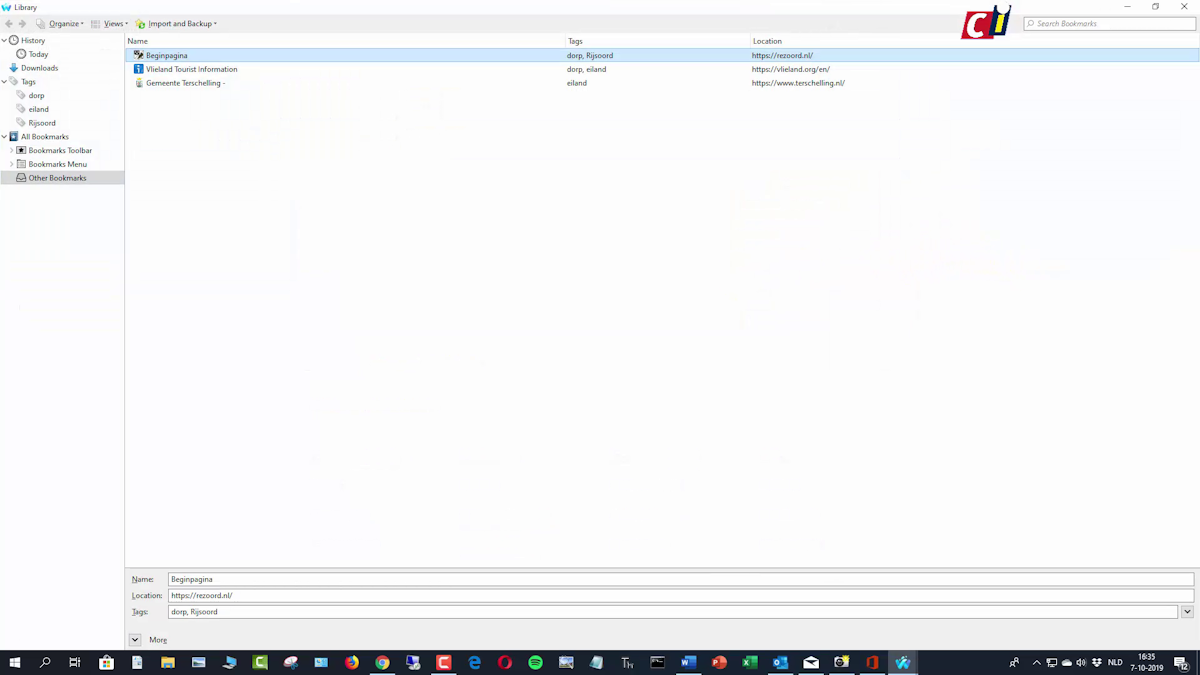
Task: Go back with the toolbar back arrow
Action: click(x=9, y=23)
